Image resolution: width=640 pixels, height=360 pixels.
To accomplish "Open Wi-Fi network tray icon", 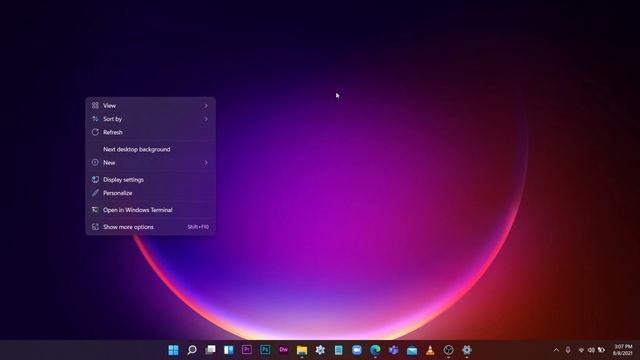I will pyautogui.click(x=581, y=350).
